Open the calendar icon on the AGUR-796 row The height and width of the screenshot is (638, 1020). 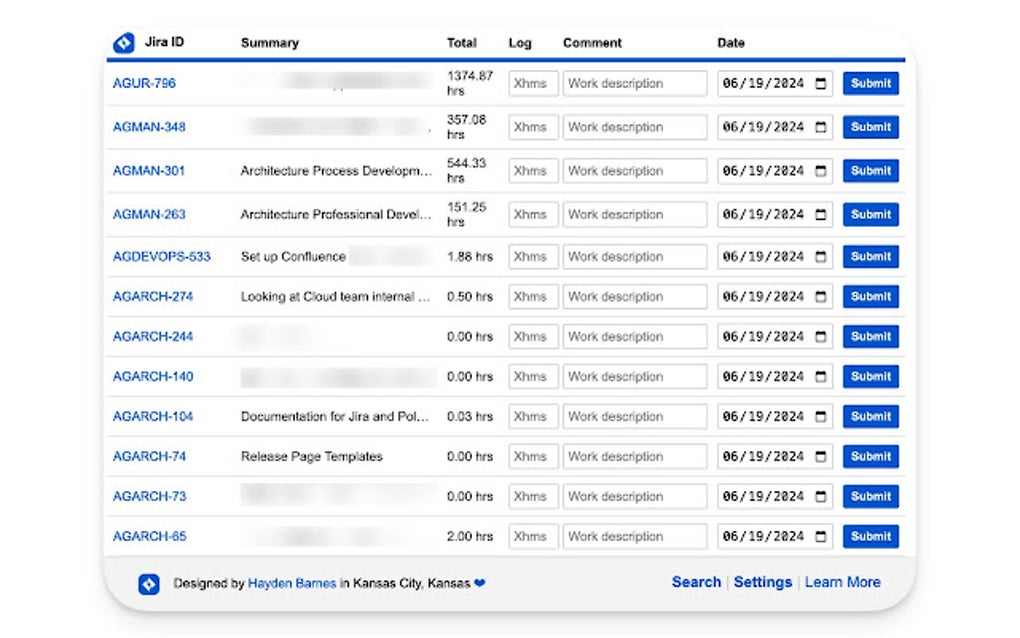pyautogui.click(x=820, y=83)
